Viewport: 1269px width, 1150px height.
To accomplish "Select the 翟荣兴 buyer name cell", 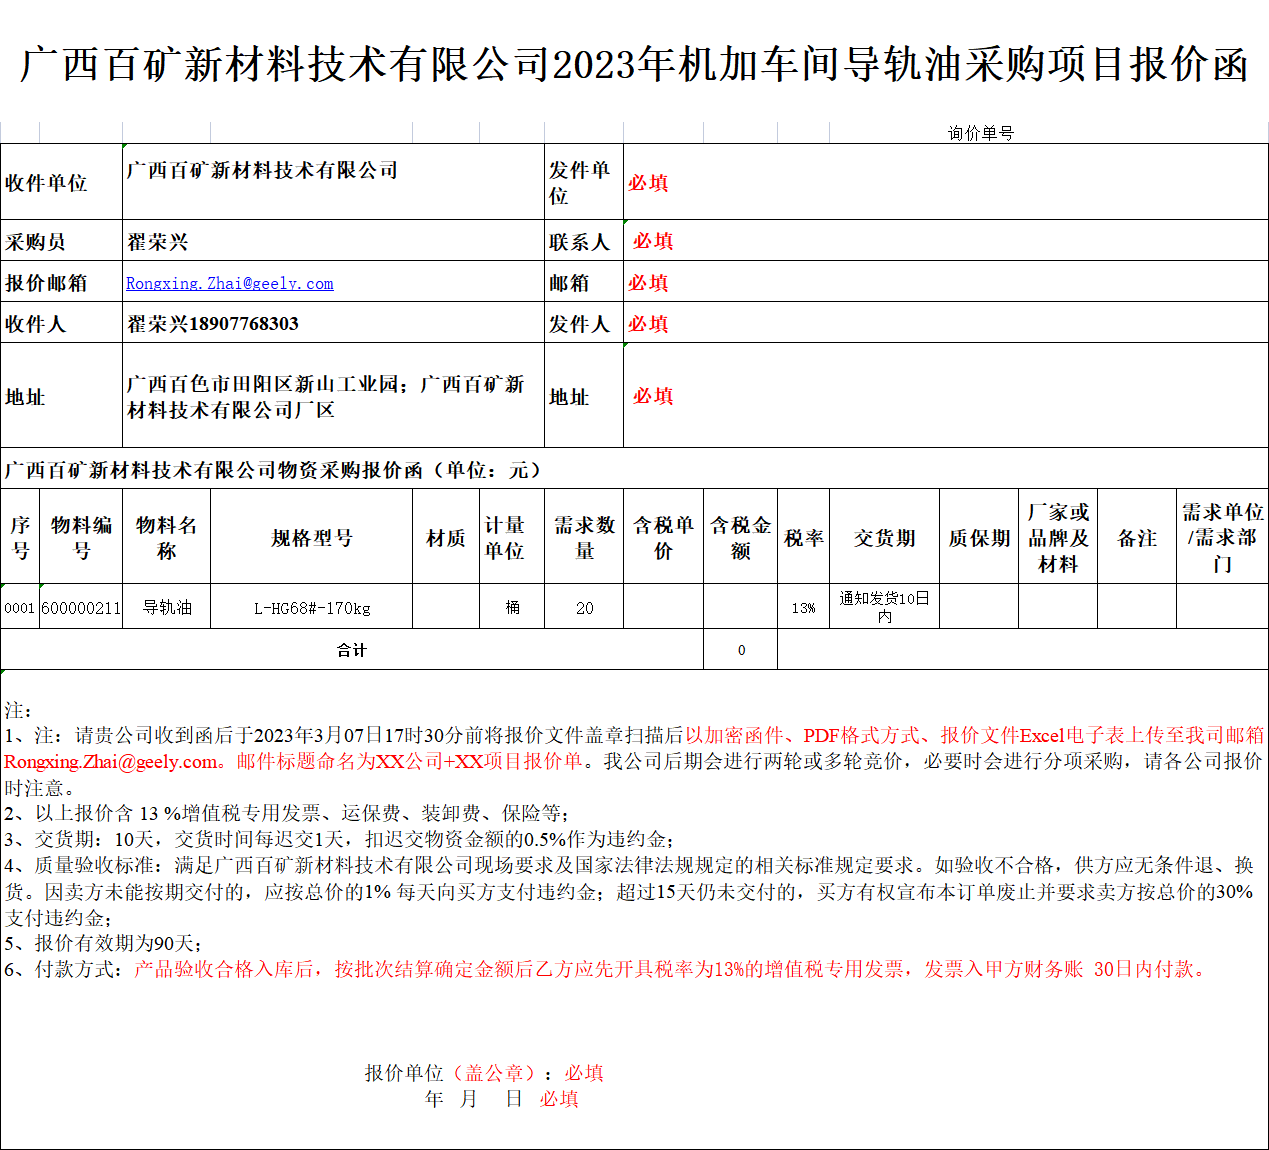I will click(x=334, y=241).
